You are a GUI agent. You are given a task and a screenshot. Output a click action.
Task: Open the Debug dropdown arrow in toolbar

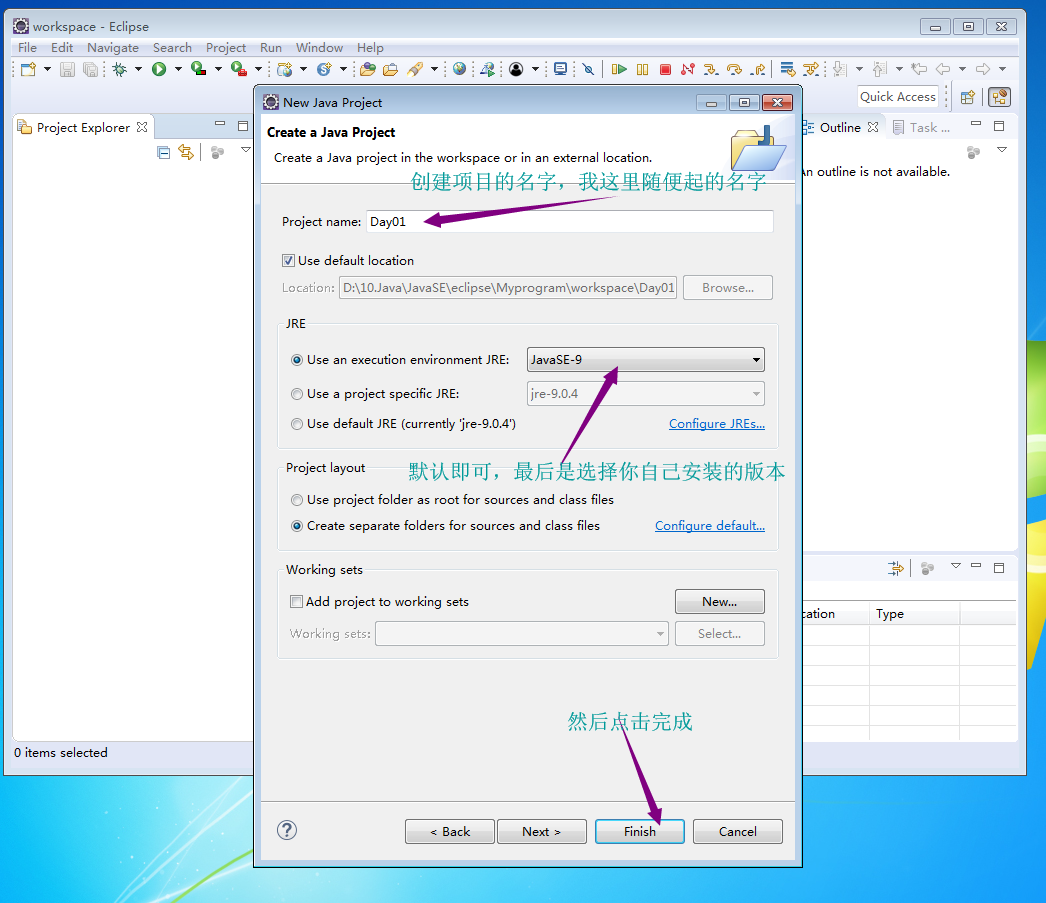tap(138, 69)
